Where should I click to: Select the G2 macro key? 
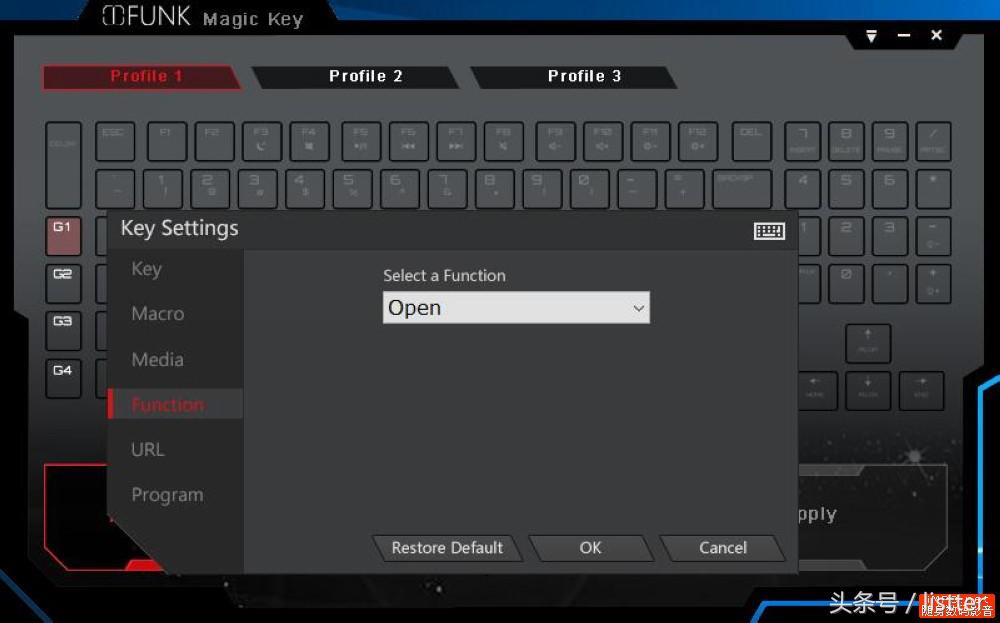(x=63, y=283)
